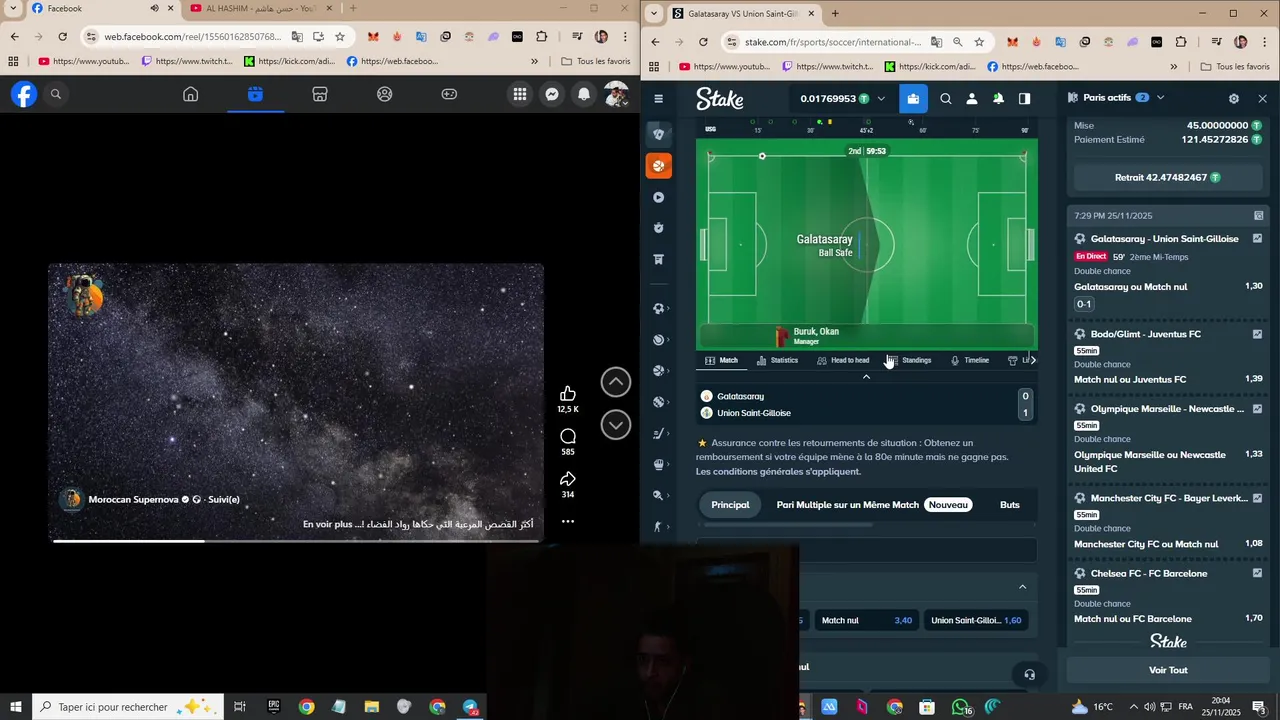This screenshot has width=1280, height=720.
Task: Open Les conditions générales s'appliquent link
Action: pyautogui.click(x=778, y=472)
